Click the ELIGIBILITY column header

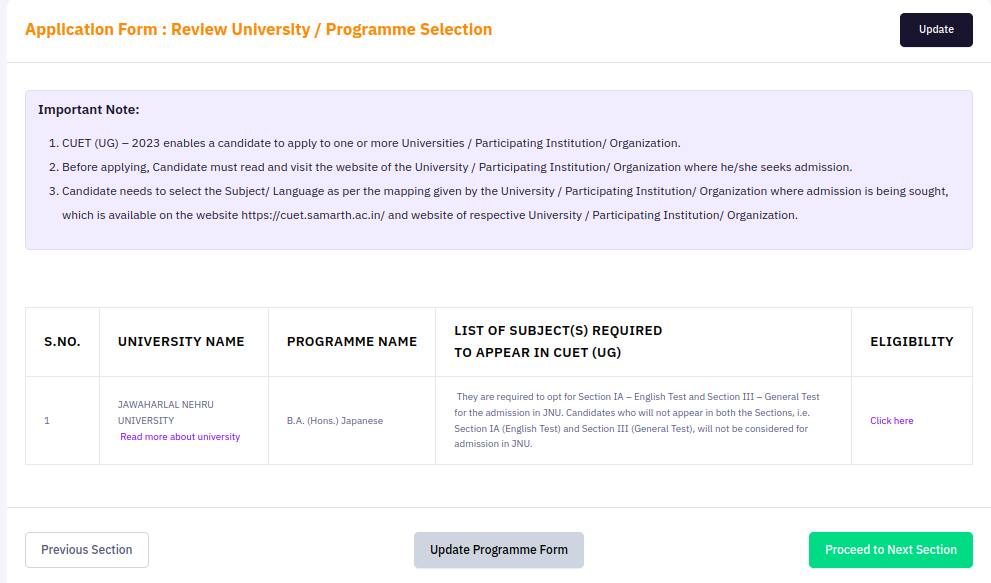(x=911, y=341)
